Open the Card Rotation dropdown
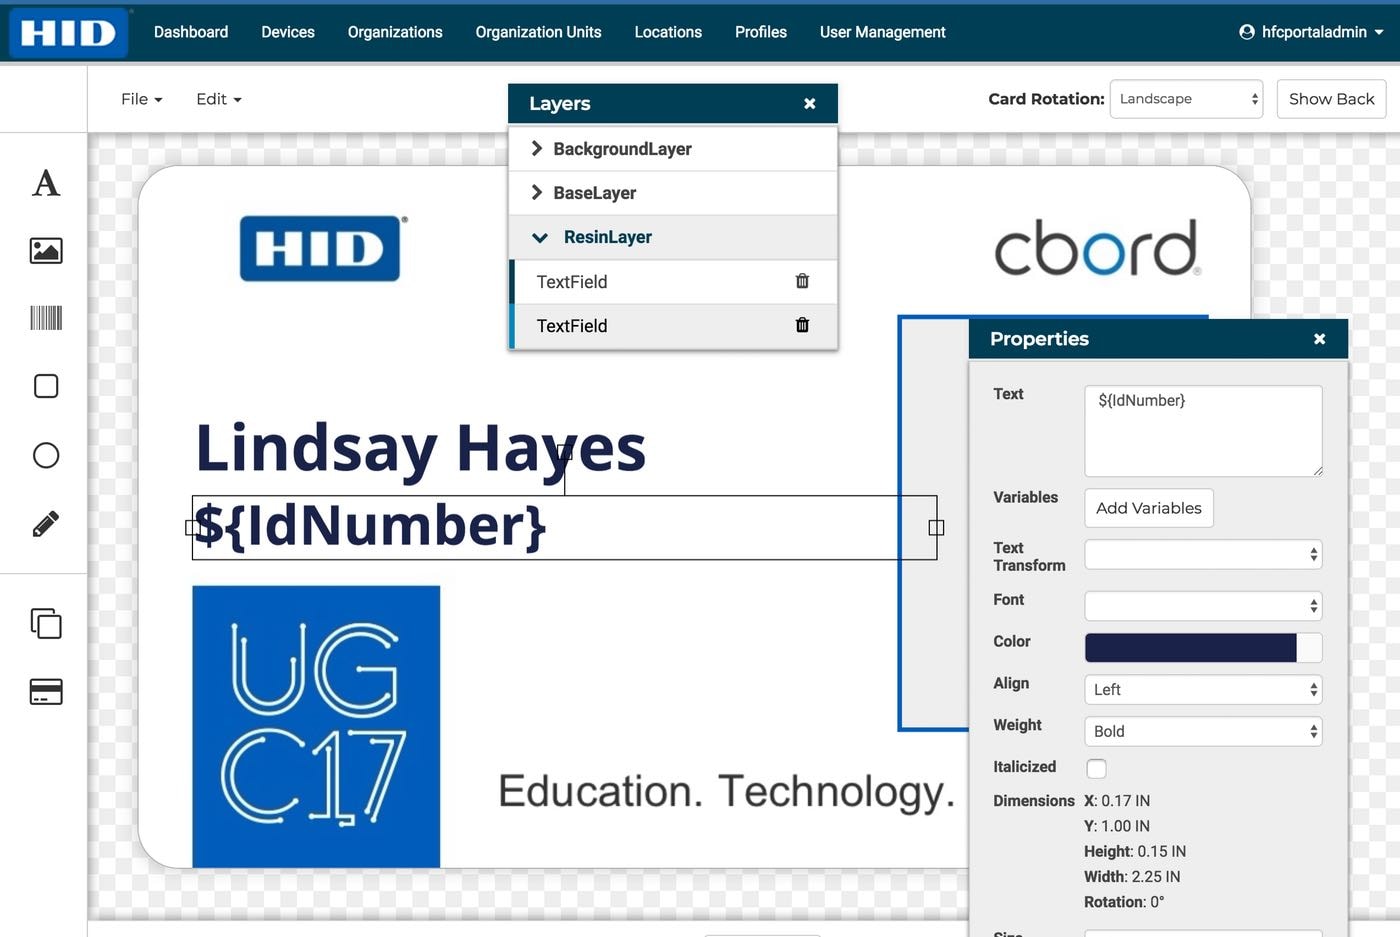Viewport: 1400px width, 937px height. 1186,99
